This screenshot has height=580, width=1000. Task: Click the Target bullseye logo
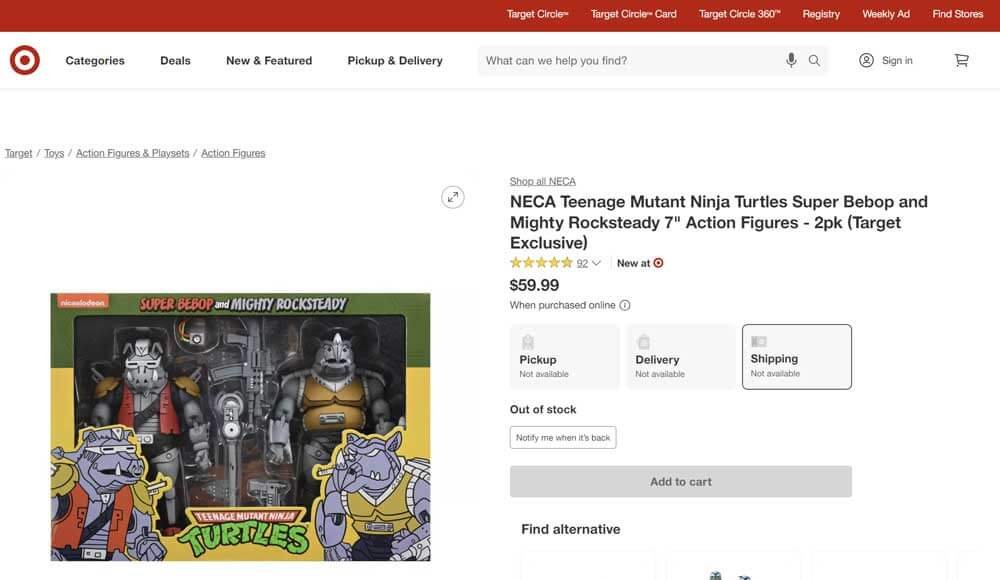23,59
